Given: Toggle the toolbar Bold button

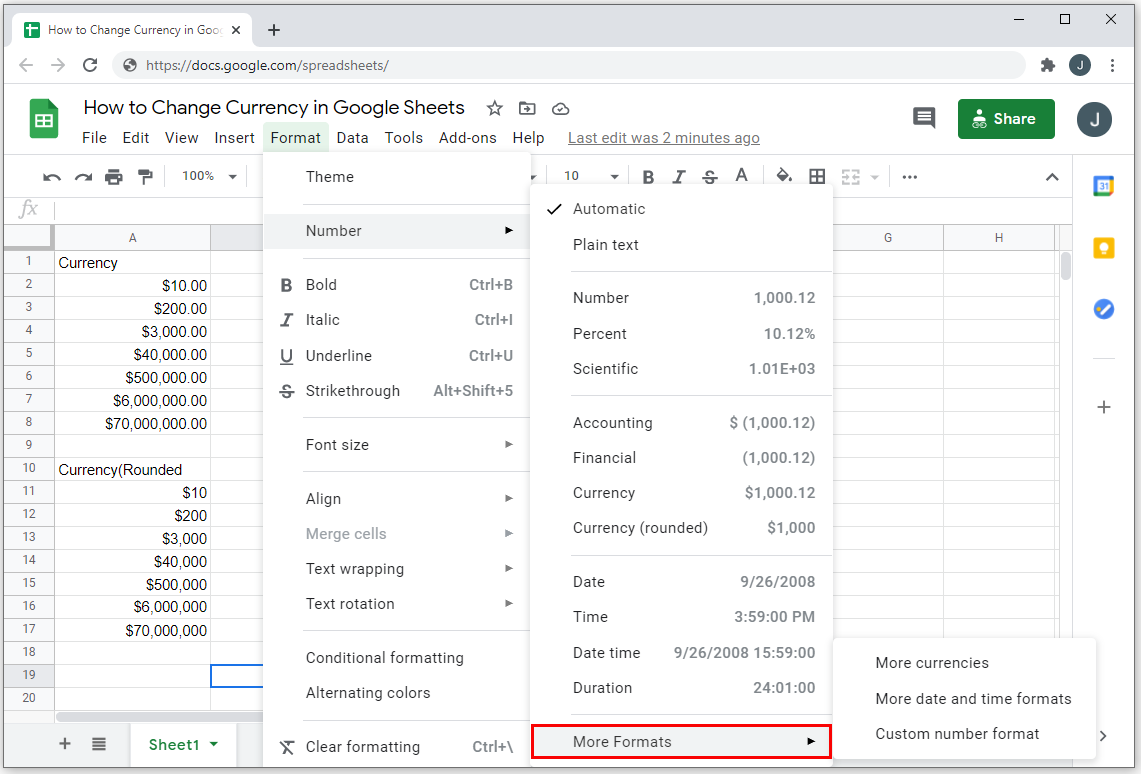Looking at the screenshot, I should pos(648,177).
